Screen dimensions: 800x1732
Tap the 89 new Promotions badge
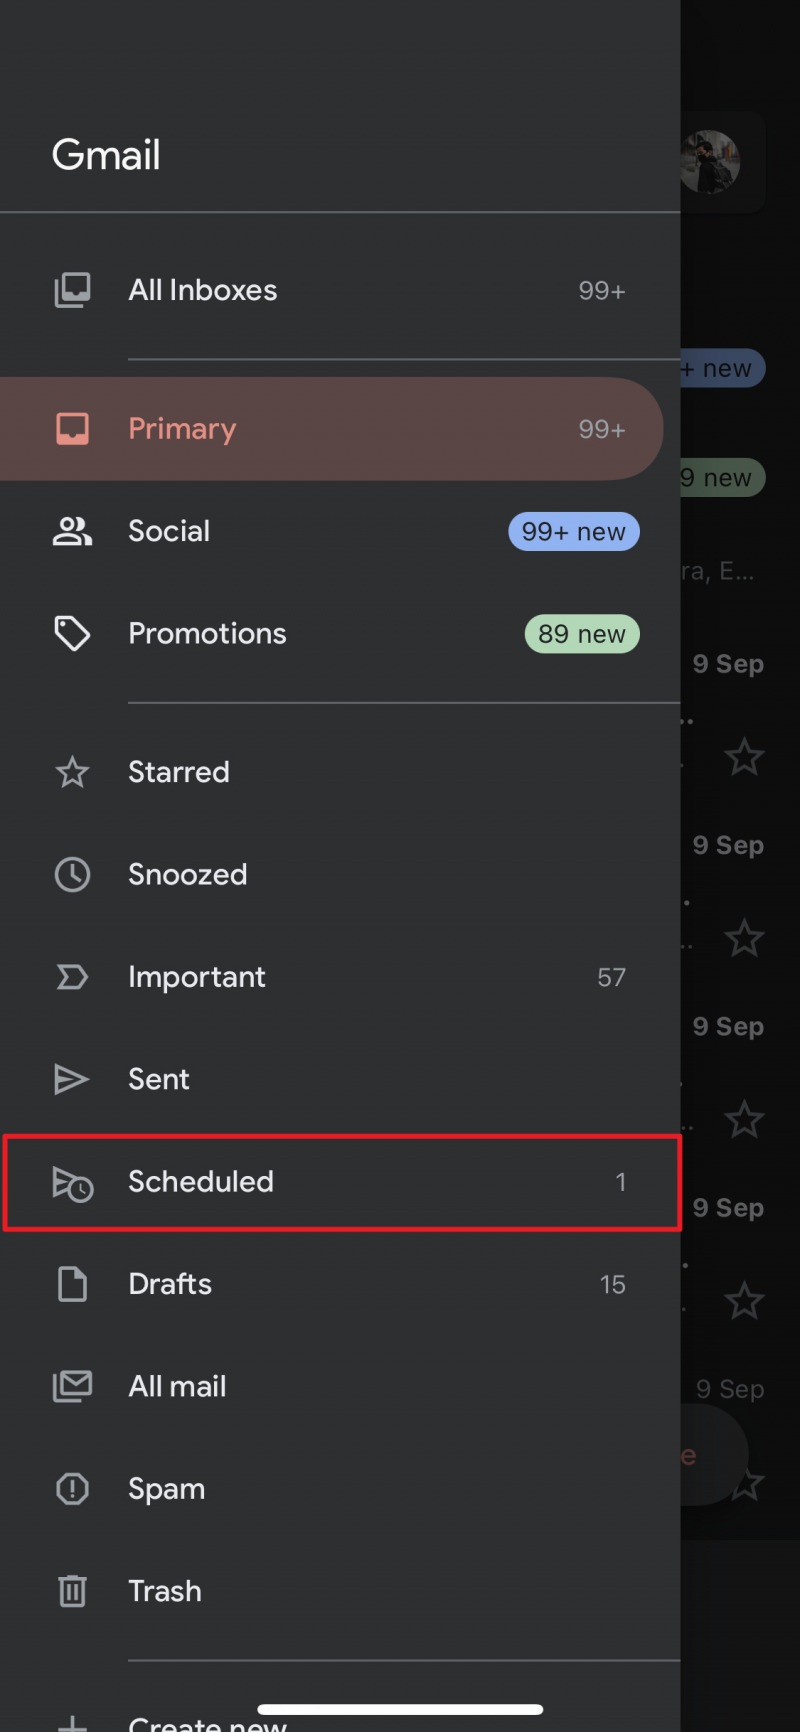(582, 634)
